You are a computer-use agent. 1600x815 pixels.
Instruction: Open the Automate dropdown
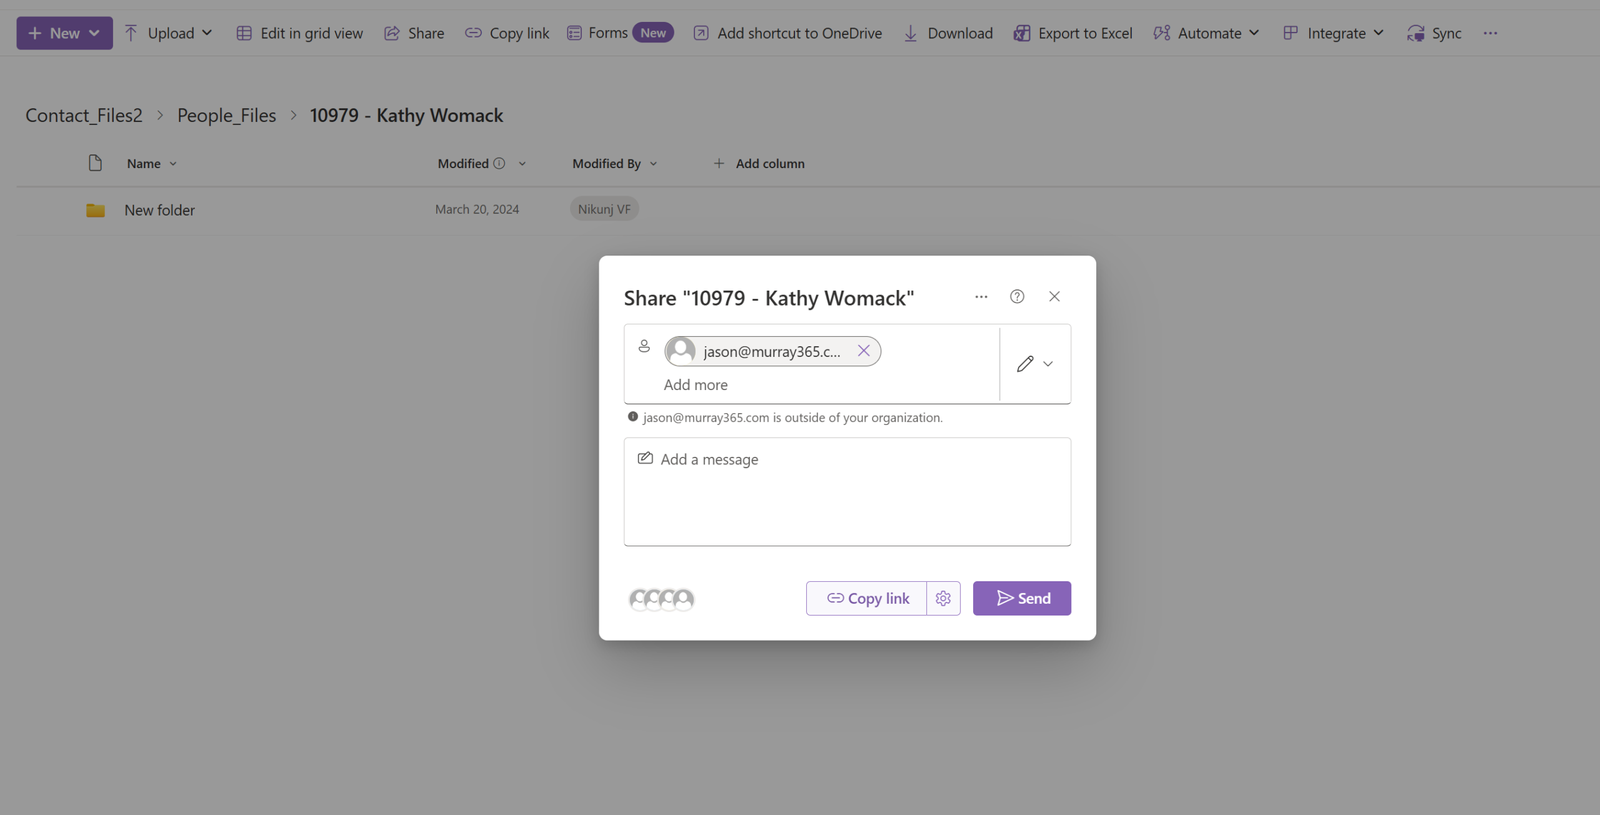pyautogui.click(x=1206, y=33)
